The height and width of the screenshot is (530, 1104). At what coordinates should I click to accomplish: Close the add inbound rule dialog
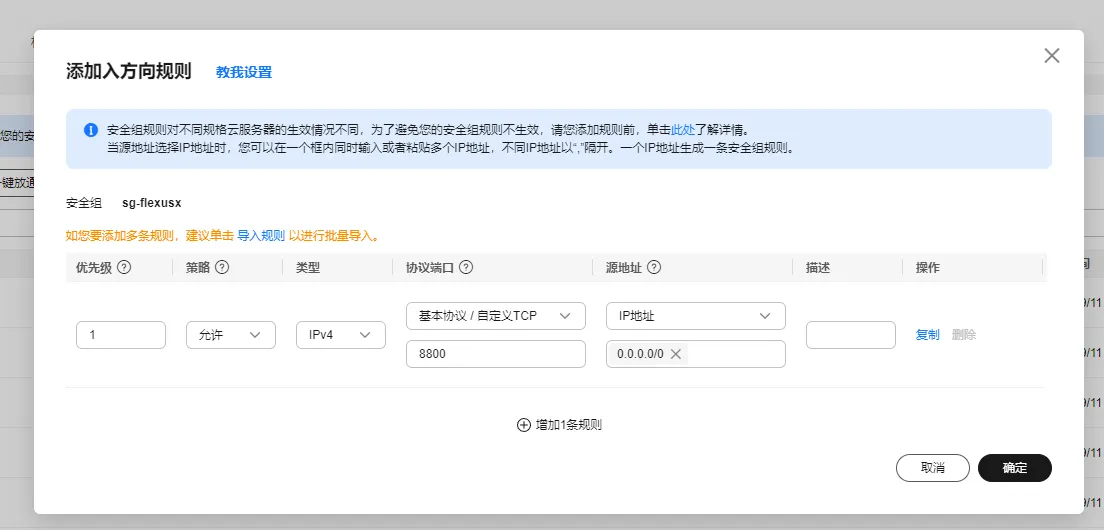[x=1051, y=56]
